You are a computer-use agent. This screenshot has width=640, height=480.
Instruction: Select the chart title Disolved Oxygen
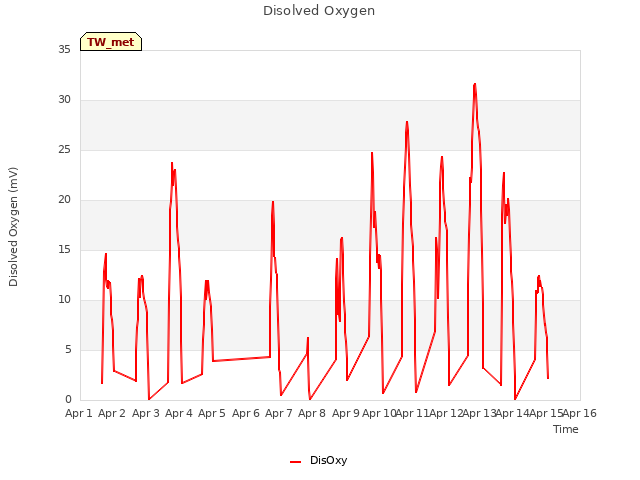click(319, 11)
